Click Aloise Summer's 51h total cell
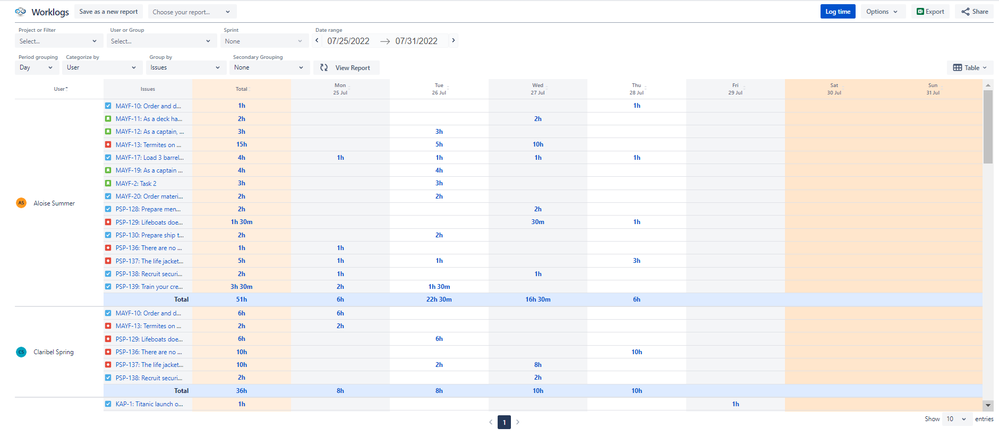This screenshot has height=437, width=999. [x=242, y=299]
